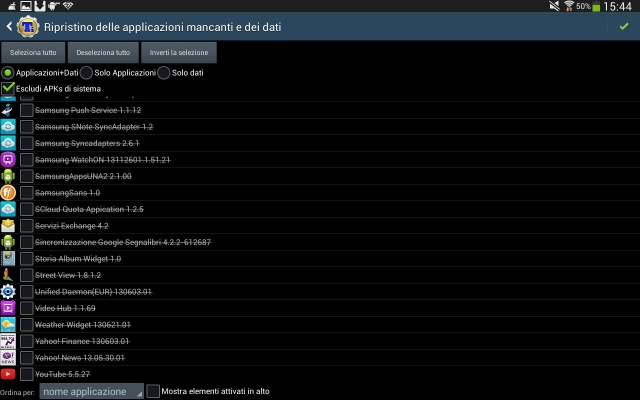Check the Samsung Push Service 1.1.12 checkbox
The width and height of the screenshot is (640, 400).
[x=27, y=110]
